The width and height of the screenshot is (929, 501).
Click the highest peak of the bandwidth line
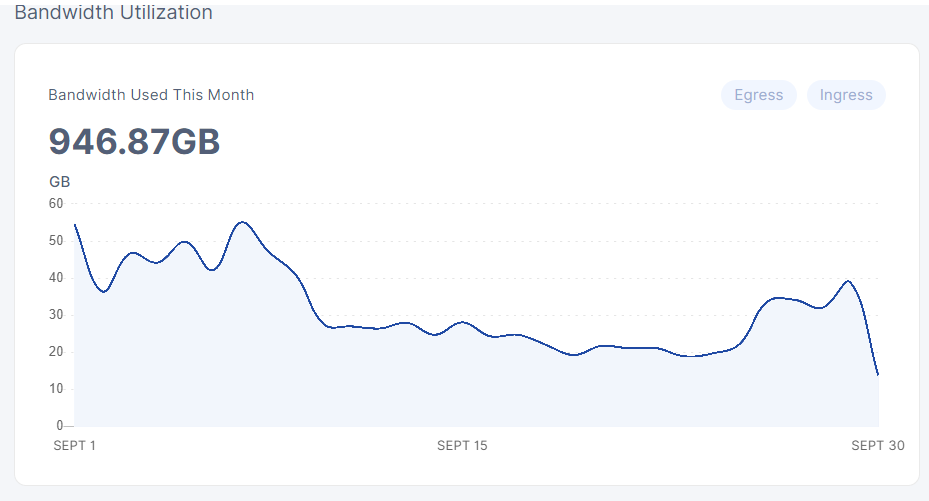[x=243, y=222]
